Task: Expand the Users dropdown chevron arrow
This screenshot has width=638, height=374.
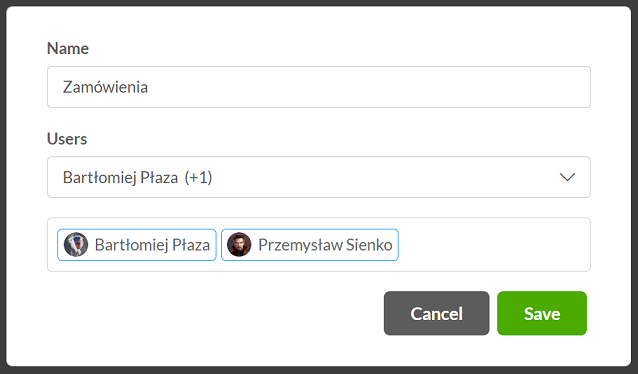Action: (567, 177)
